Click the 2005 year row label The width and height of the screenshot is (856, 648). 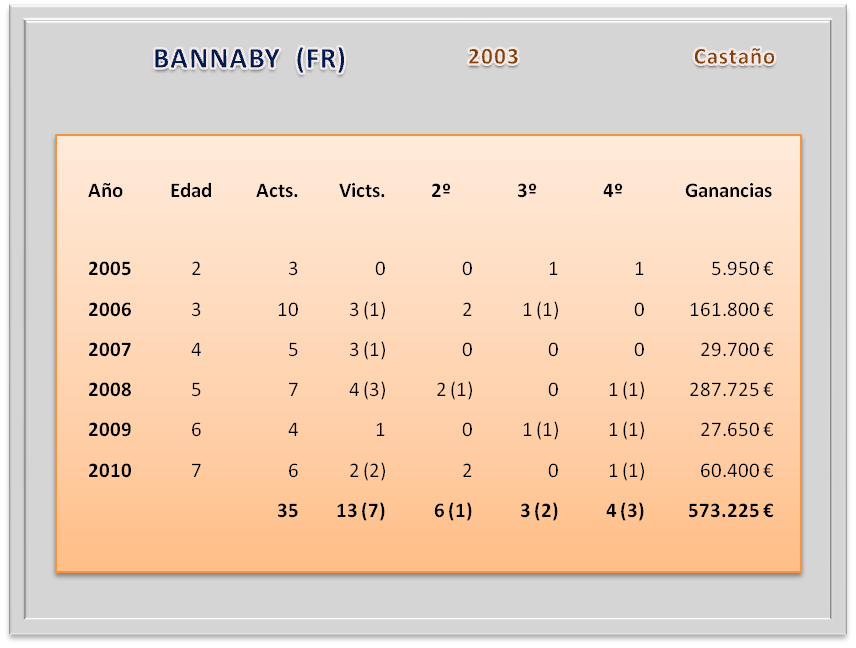pos(109,269)
